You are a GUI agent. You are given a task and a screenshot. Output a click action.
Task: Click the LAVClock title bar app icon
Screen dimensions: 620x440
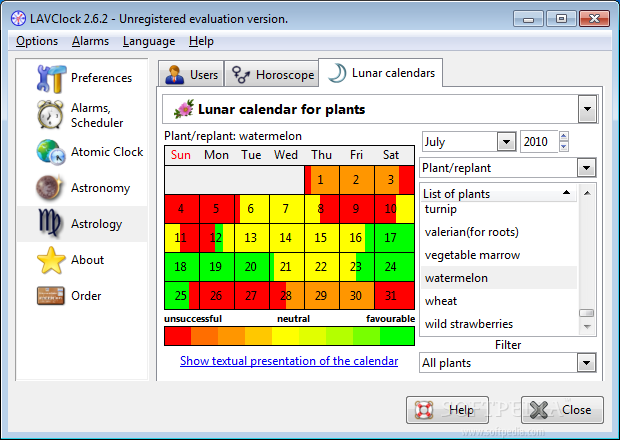18,19
